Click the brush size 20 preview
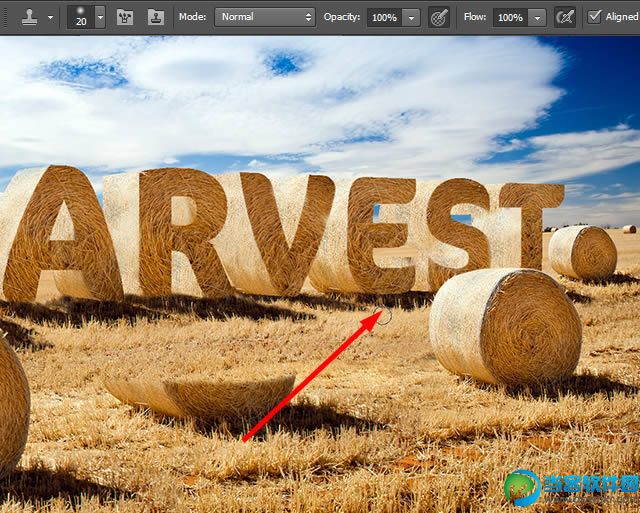The height and width of the screenshot is (513, 640). pos(80,17)
